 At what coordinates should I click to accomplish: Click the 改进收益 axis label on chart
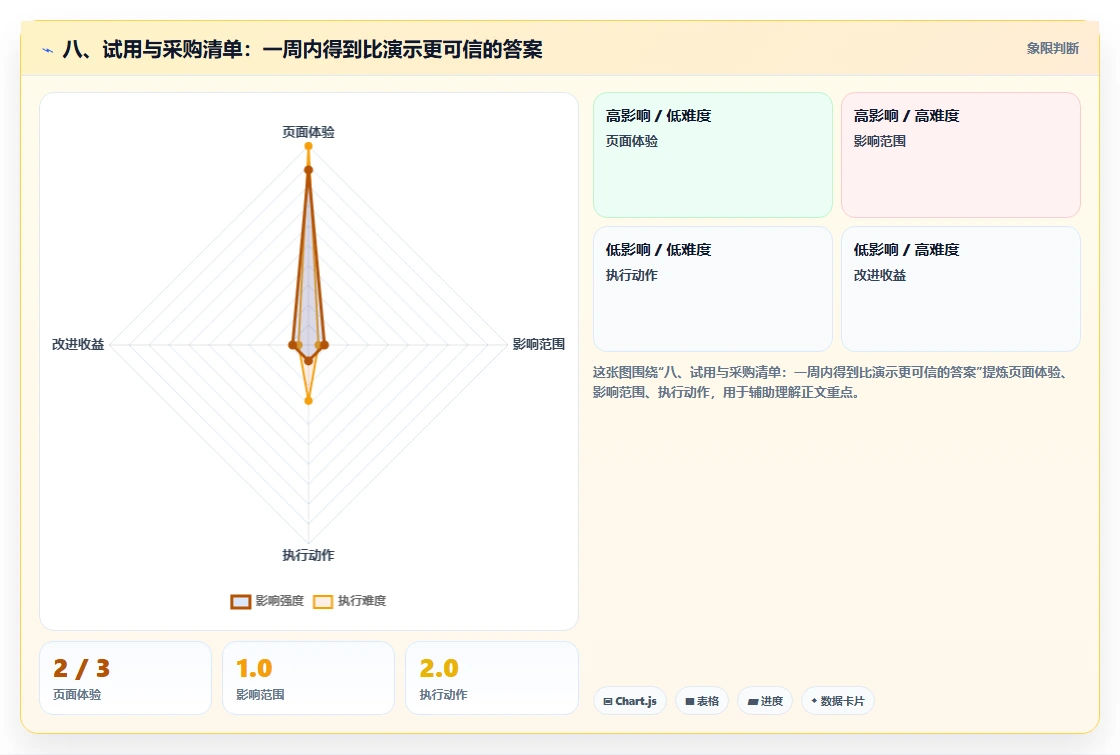pyautogui.click(x=78, y=344)
